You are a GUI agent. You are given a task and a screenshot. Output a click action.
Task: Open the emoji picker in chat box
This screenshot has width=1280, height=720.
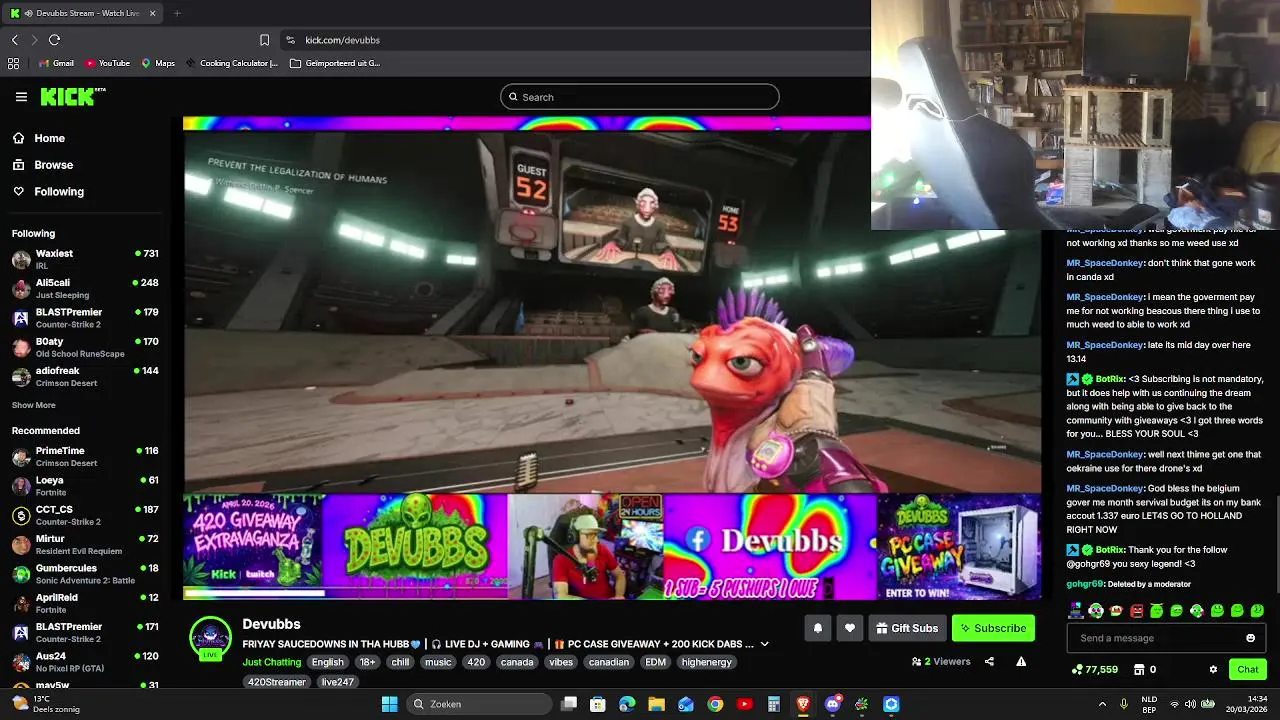1250,638
